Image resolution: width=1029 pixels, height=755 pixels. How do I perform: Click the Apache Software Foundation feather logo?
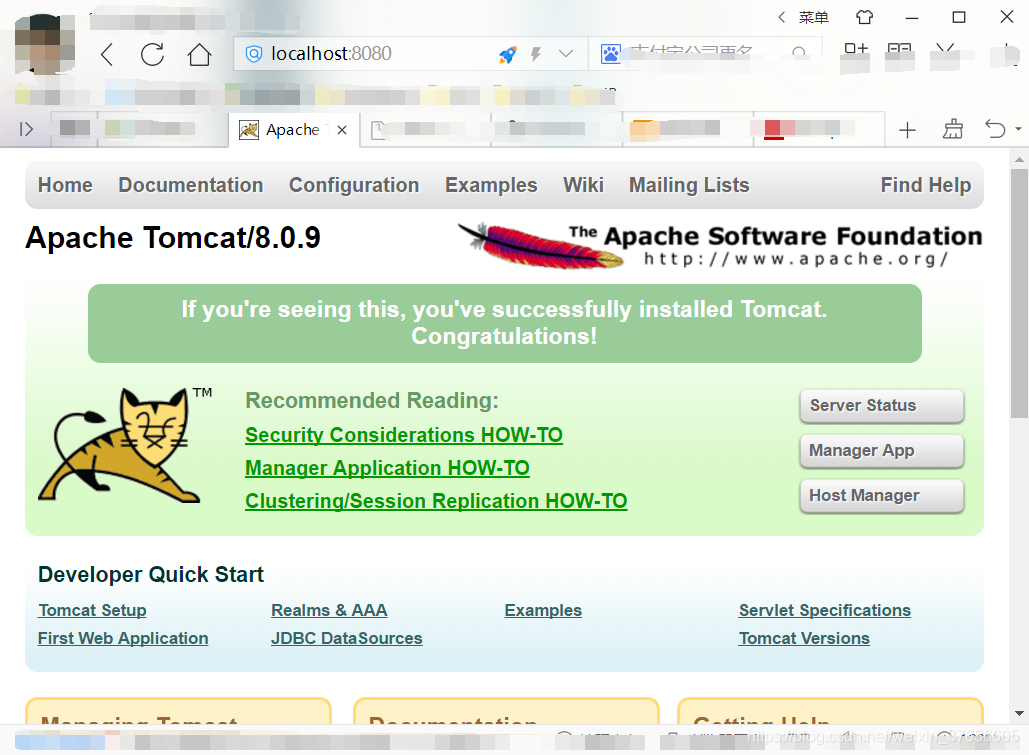[719, 245]
